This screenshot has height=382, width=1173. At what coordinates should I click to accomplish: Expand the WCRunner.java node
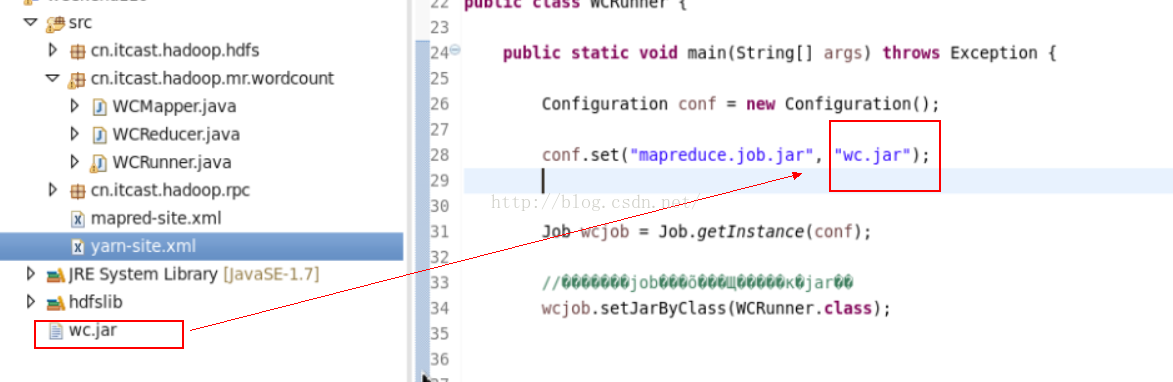click(x=74, y=161)
